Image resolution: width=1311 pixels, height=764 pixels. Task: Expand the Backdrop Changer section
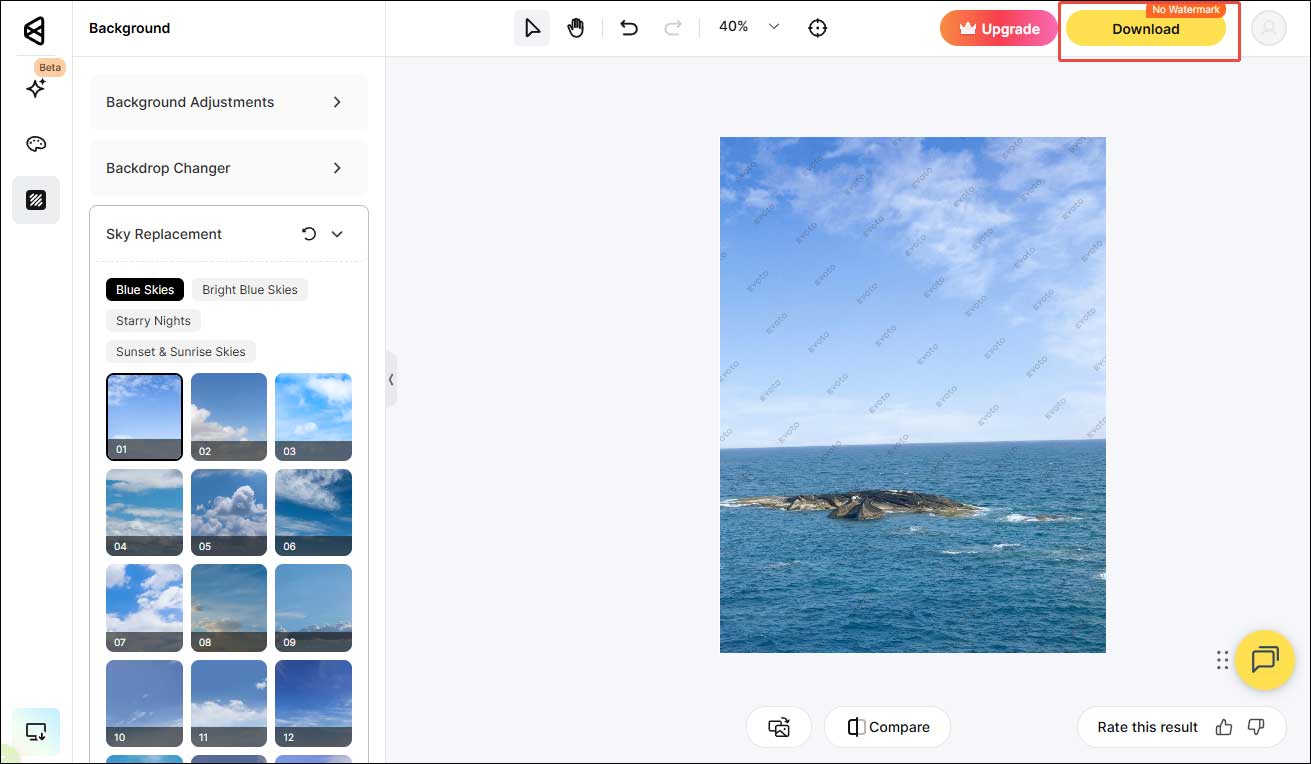click(229, 168)
